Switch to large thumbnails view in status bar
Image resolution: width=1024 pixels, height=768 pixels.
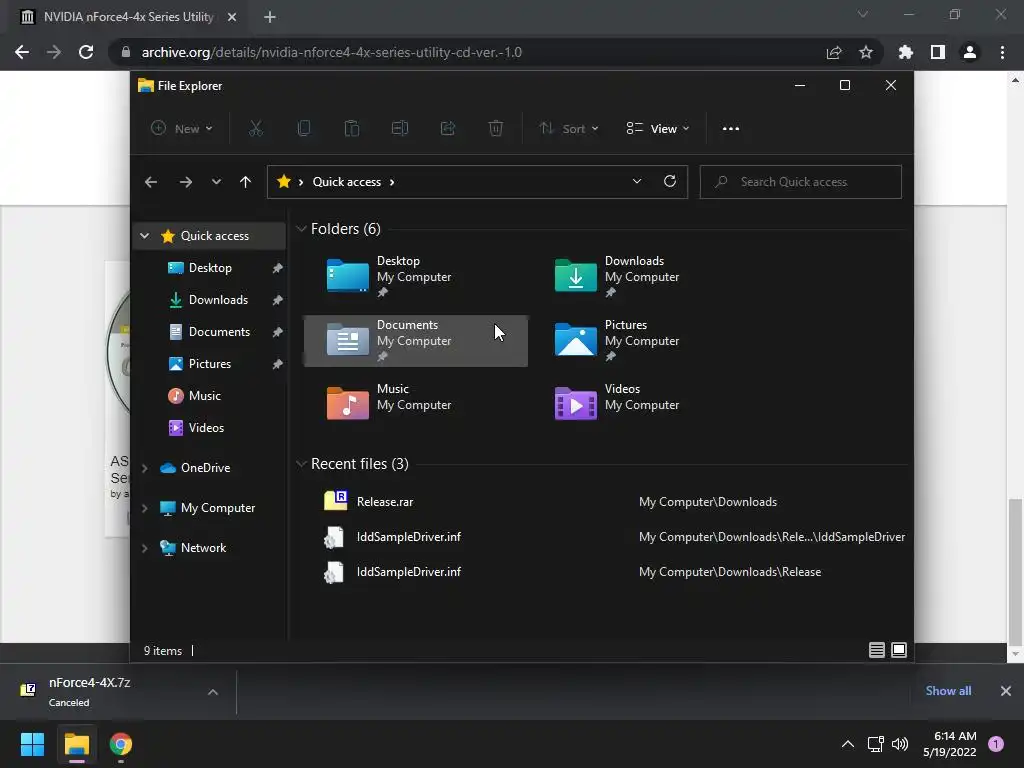pos(899,650)
